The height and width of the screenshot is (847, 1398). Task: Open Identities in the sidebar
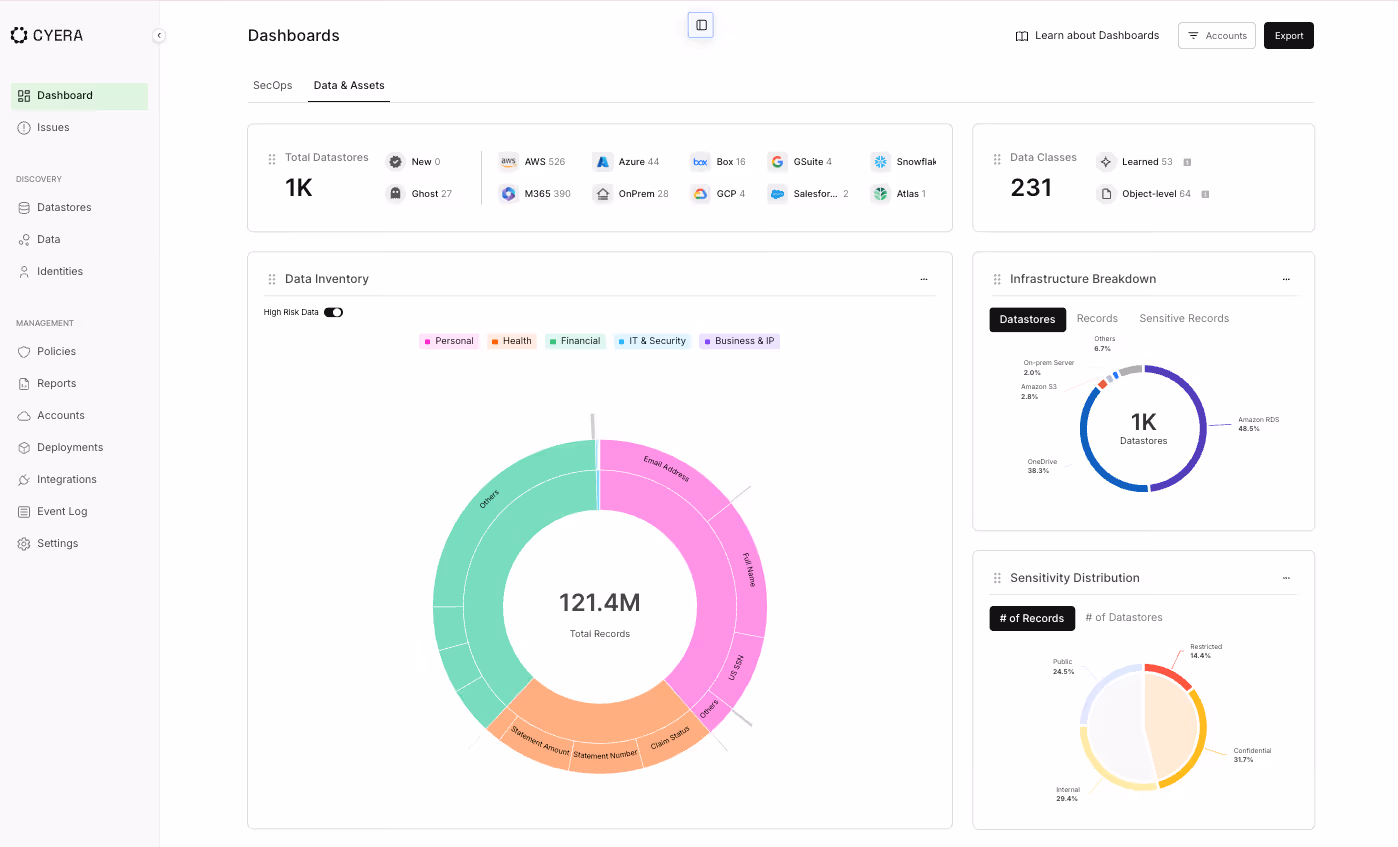[79, 272]
